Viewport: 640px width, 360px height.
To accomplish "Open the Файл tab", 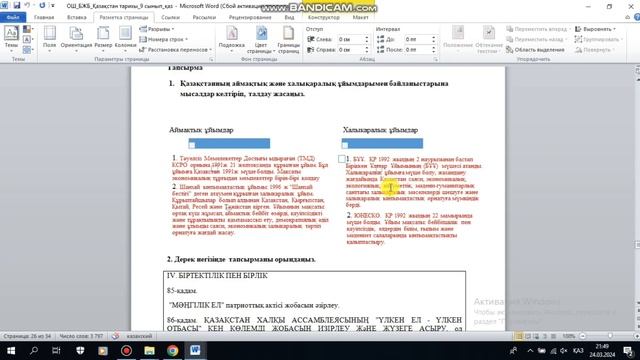I will click(x=13, y=18).
